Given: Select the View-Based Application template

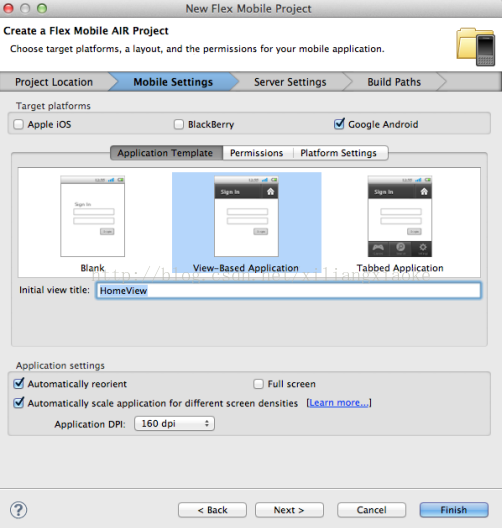Looking at the screenshot, I should coord(246,222).
